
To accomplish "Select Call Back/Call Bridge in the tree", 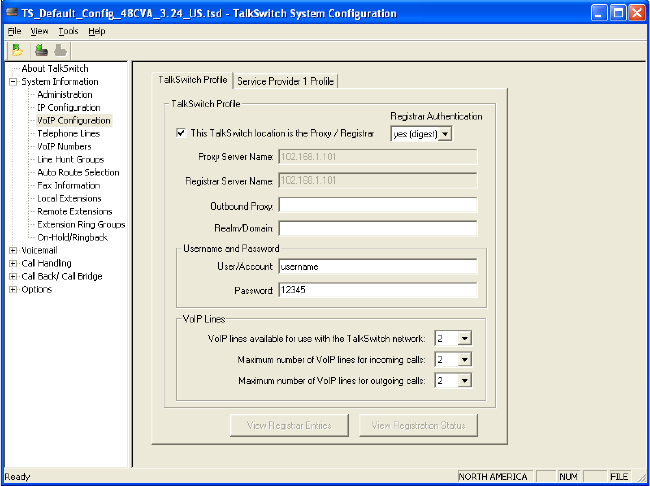I will click(x=62, y=277).
